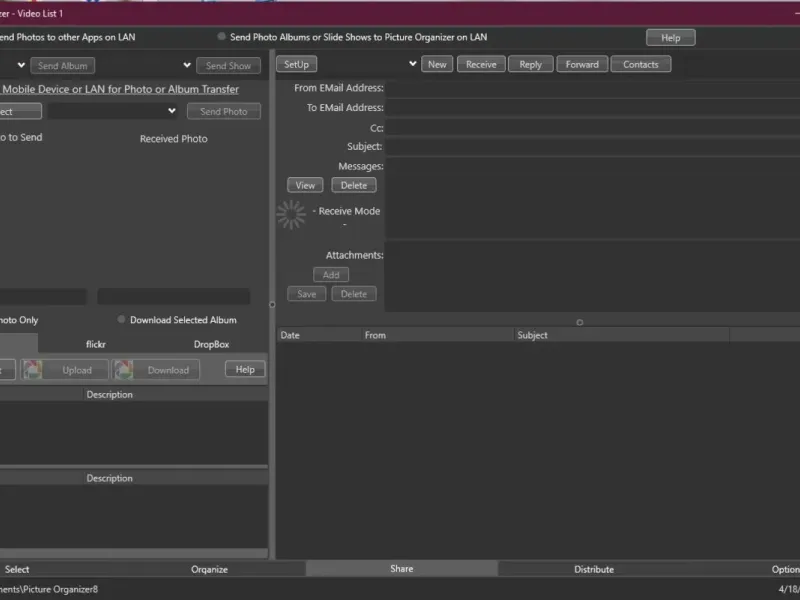Switch to DropBox tab
This screenshot has width=800, height=600.
211,344
